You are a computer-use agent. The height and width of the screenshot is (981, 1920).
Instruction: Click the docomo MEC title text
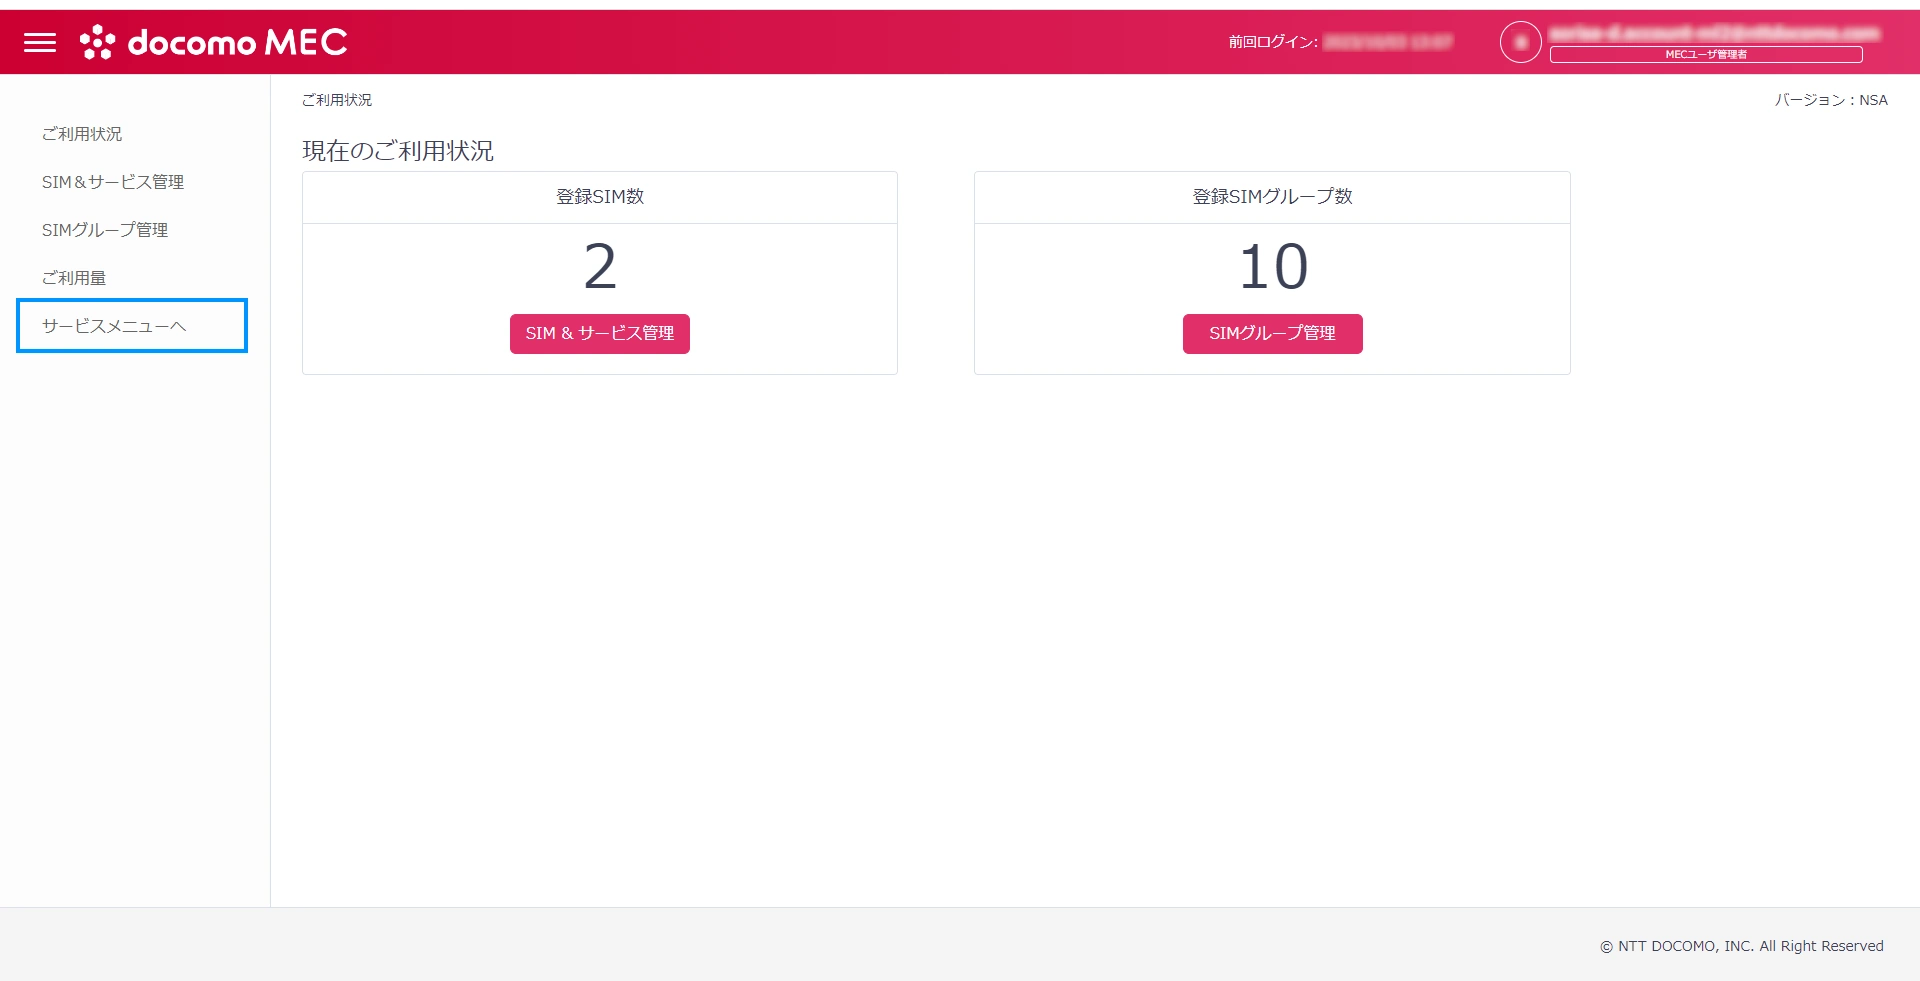coord(238,42)
